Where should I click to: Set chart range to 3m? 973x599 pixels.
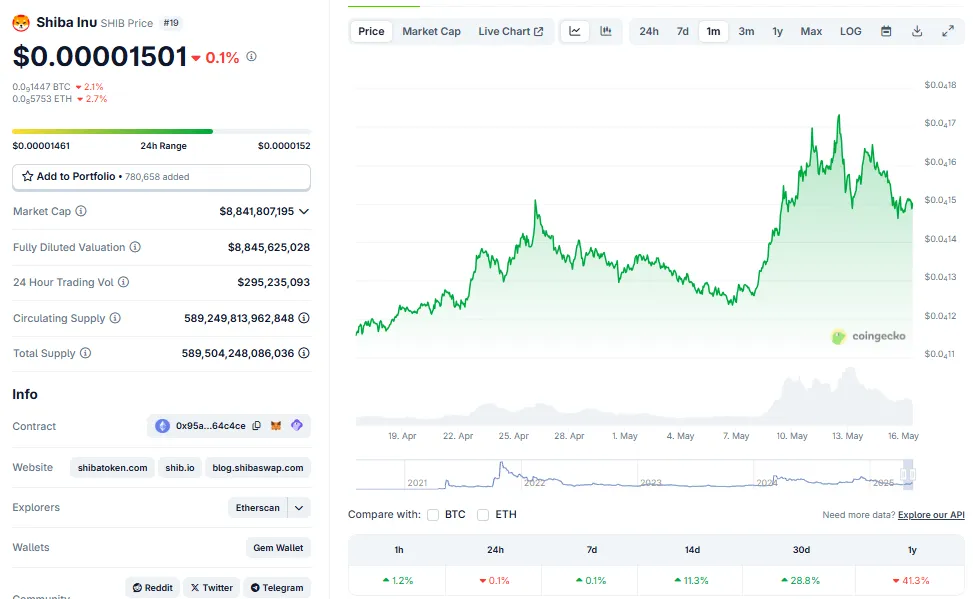pyautogui.click(x=747, y=31)
